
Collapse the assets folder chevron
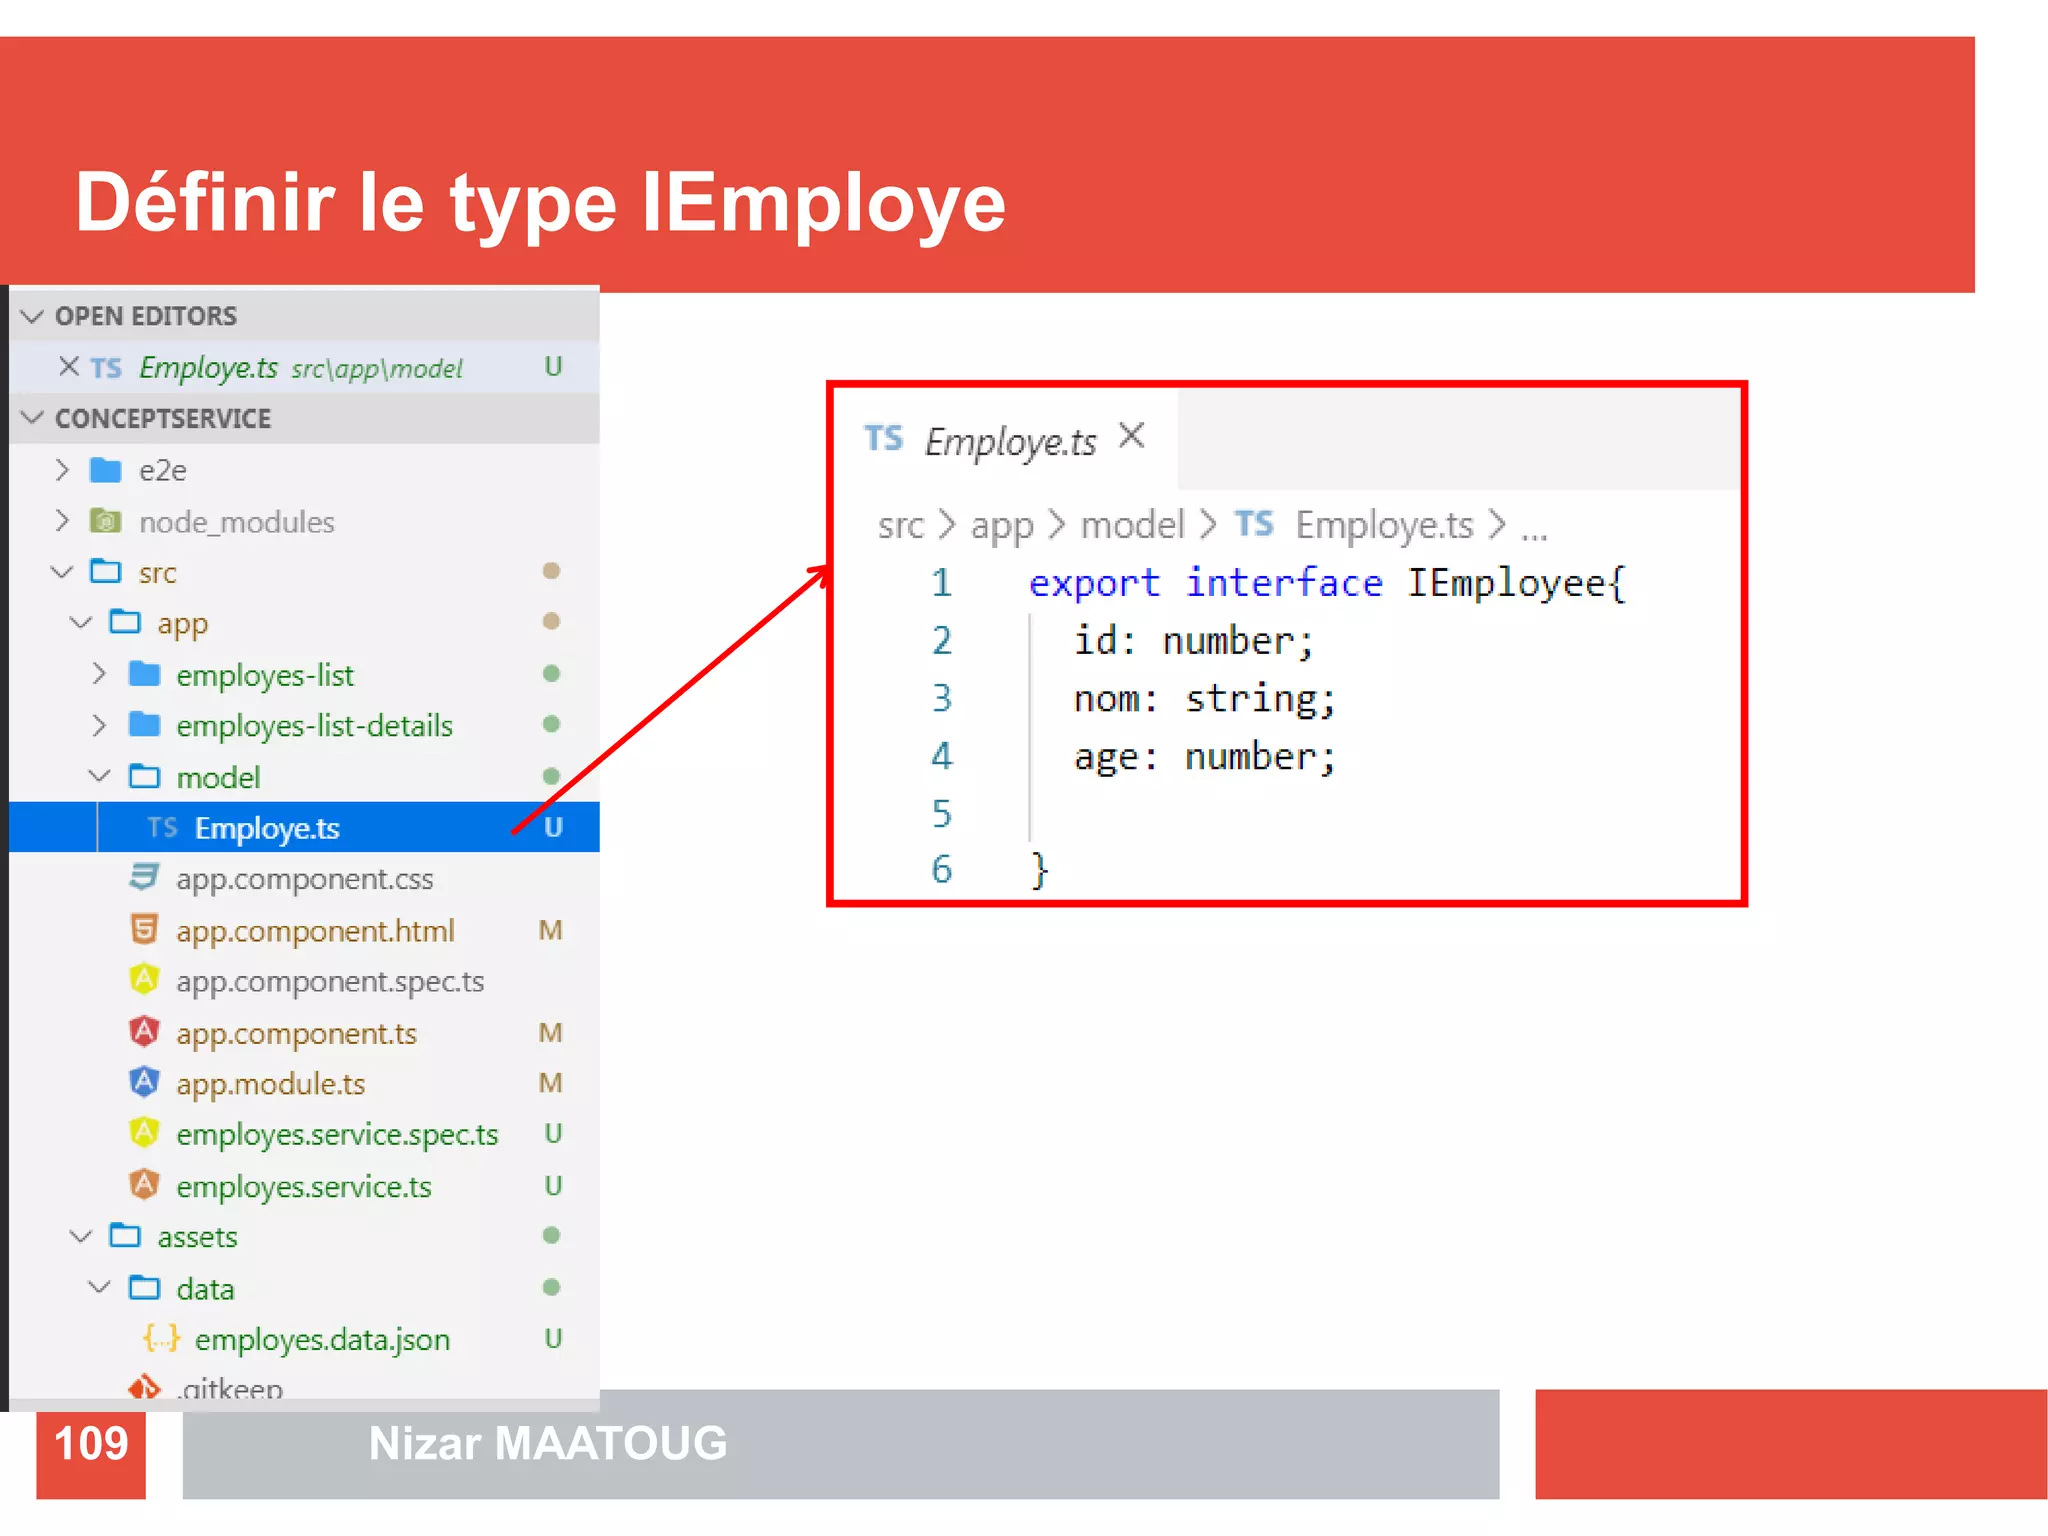(81, 1237)
